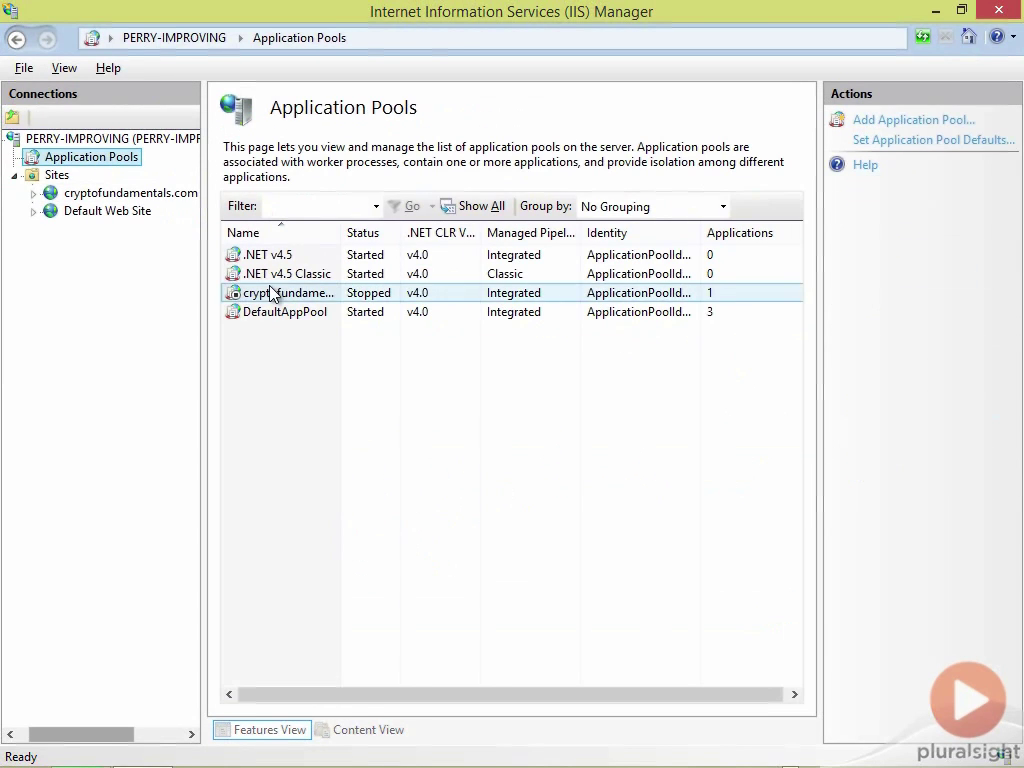Click the Sites folder icon in the tree

[x=32, y=175]
